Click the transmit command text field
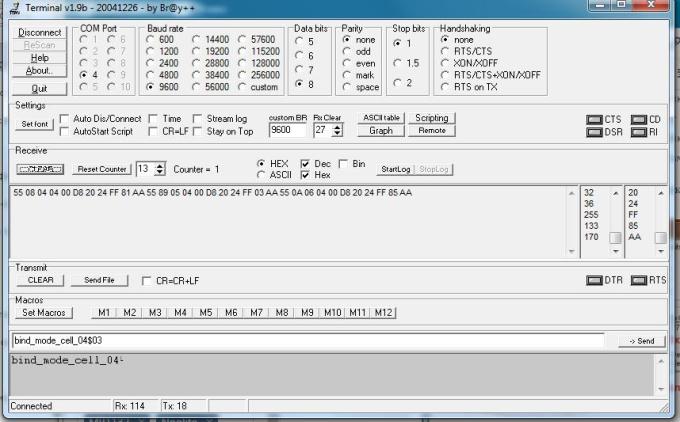 pos(307,341)
